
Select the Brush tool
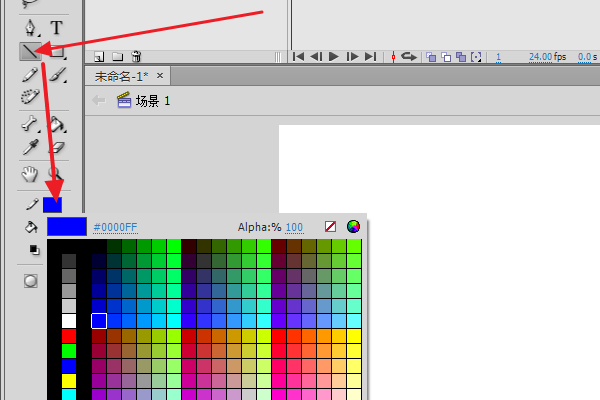[x=57, y=74]
